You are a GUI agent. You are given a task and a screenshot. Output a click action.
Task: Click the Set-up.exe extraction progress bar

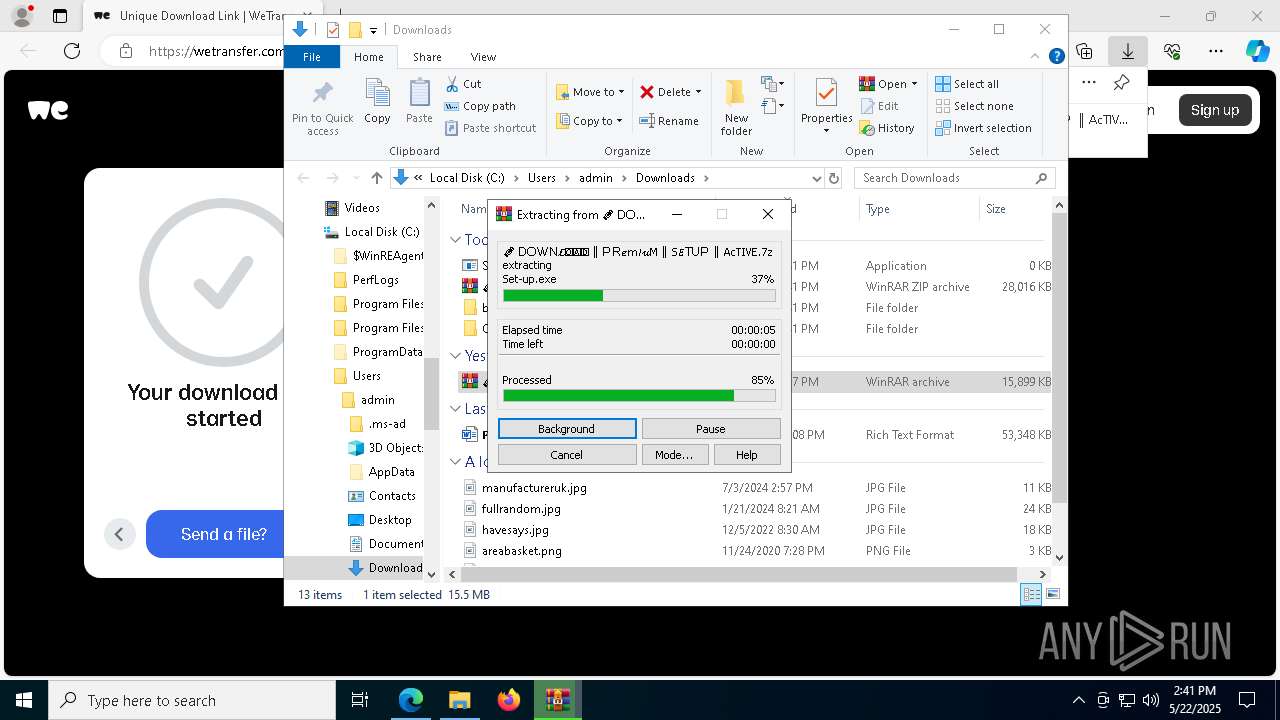click(x=639, y=296)
